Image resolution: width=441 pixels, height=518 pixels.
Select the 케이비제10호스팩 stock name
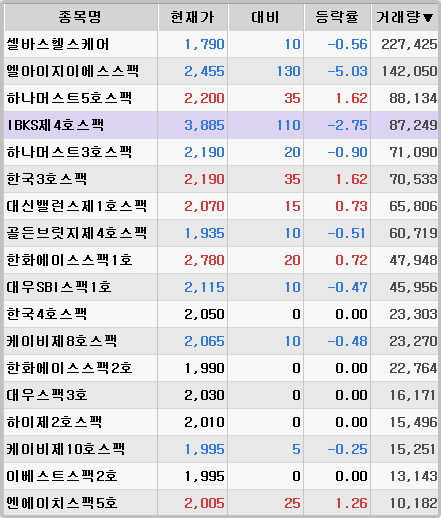pos(66,449)
